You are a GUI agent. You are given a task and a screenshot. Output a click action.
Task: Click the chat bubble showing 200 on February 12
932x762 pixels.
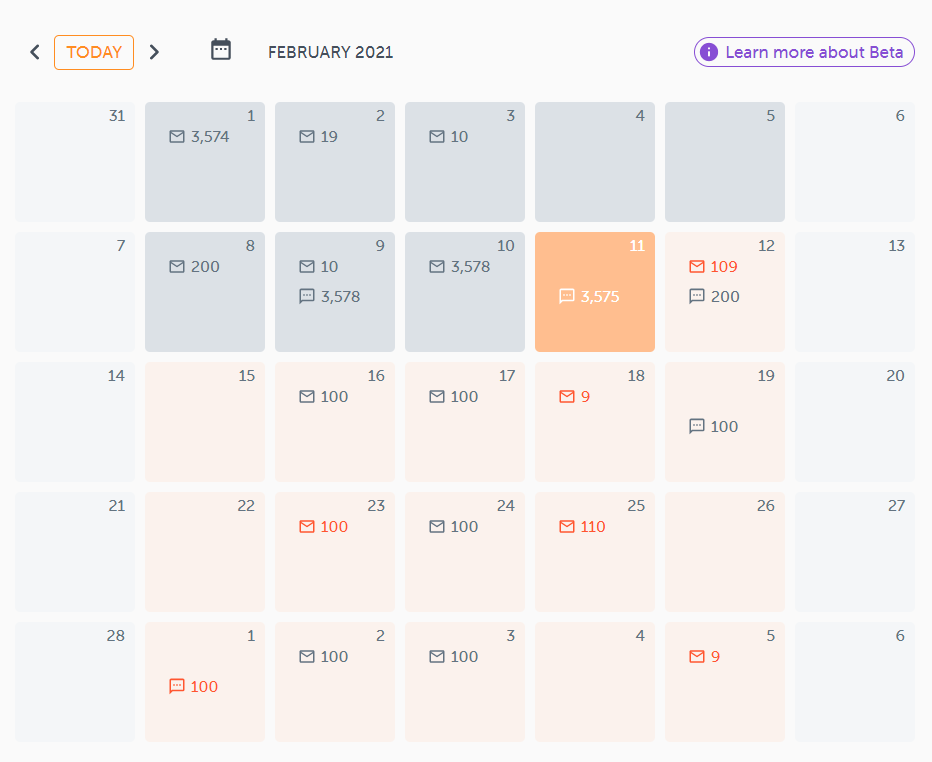pos(696,296)
